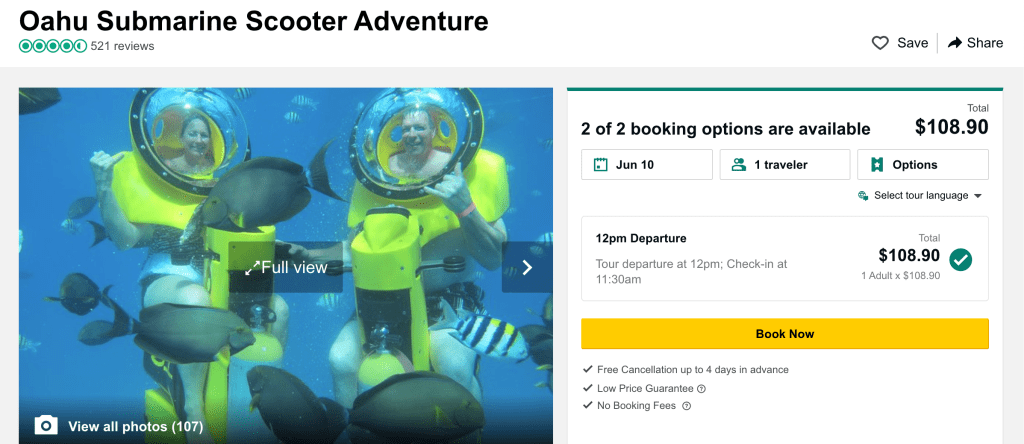Expand Select tour language dropdown
Image resolution: width=1024 pixels, height=444 pixels.
point(920,196)
